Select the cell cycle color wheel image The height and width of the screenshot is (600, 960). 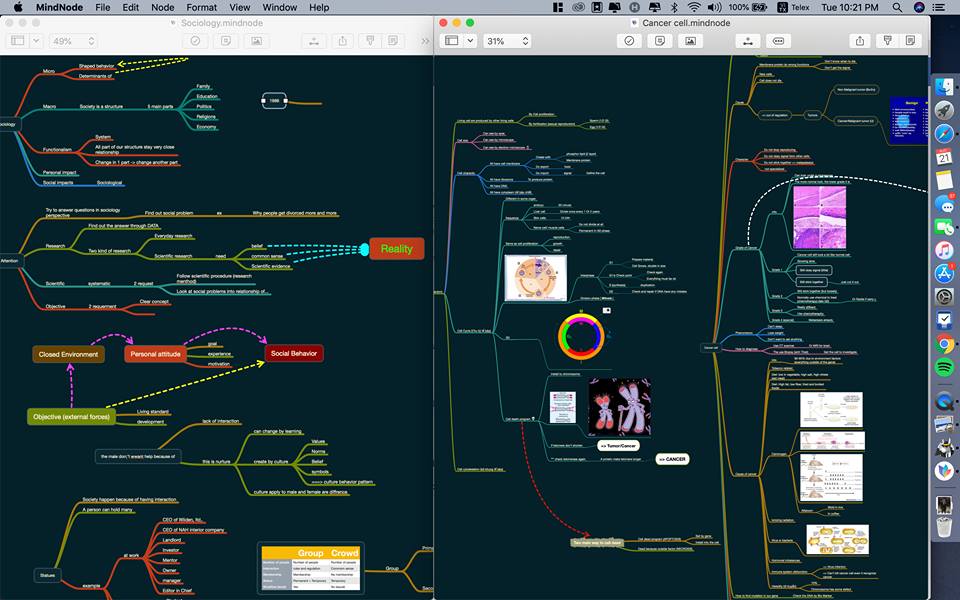pos(581,336)
